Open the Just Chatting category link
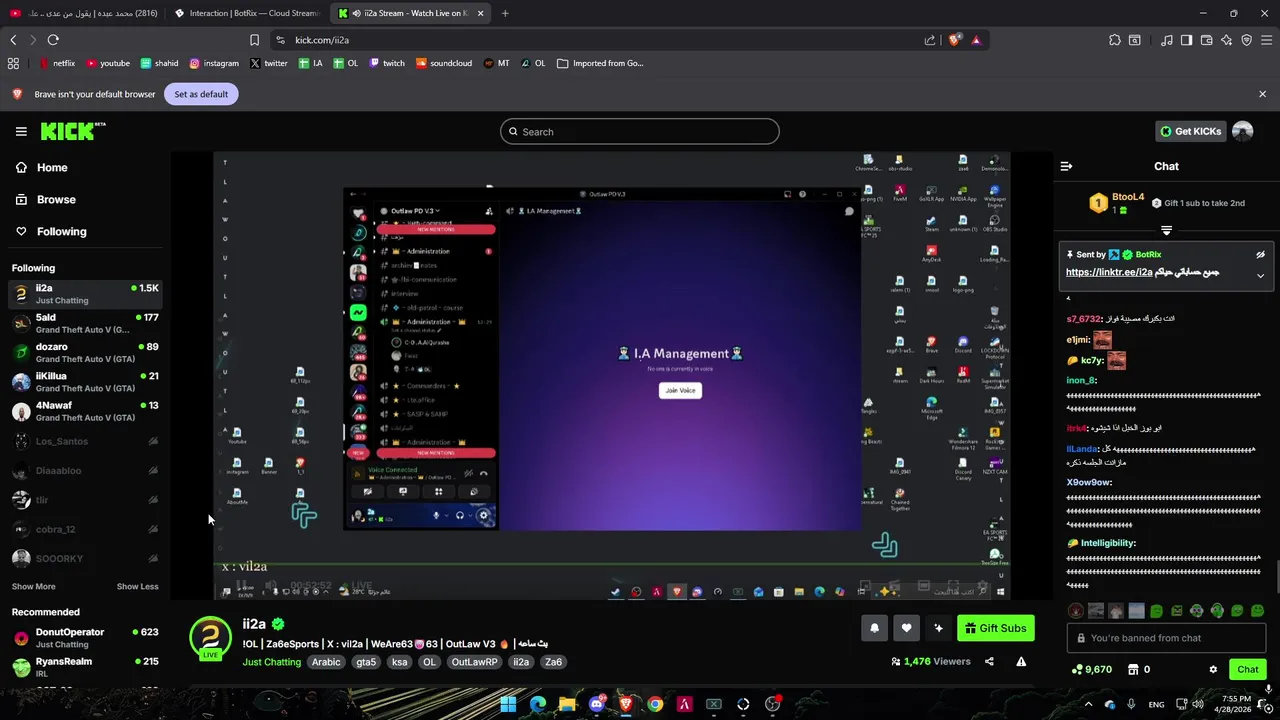Screen dimensions: 1280x720 (x=271, y=662)
